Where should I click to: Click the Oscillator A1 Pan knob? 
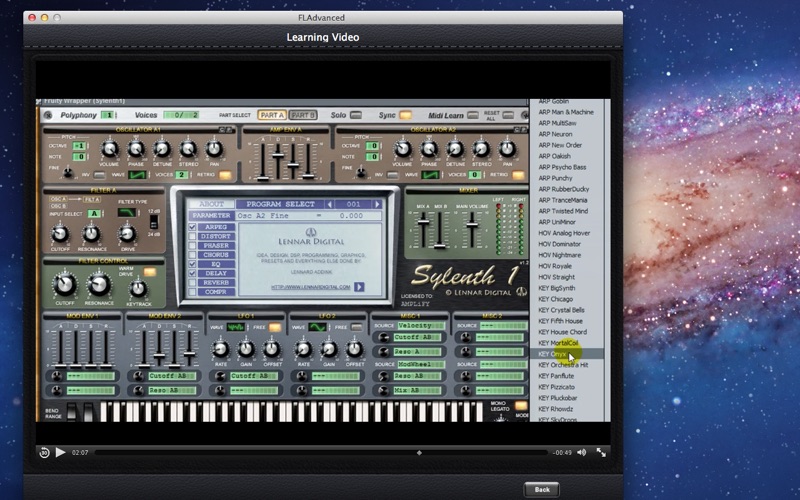coord(214,149)
